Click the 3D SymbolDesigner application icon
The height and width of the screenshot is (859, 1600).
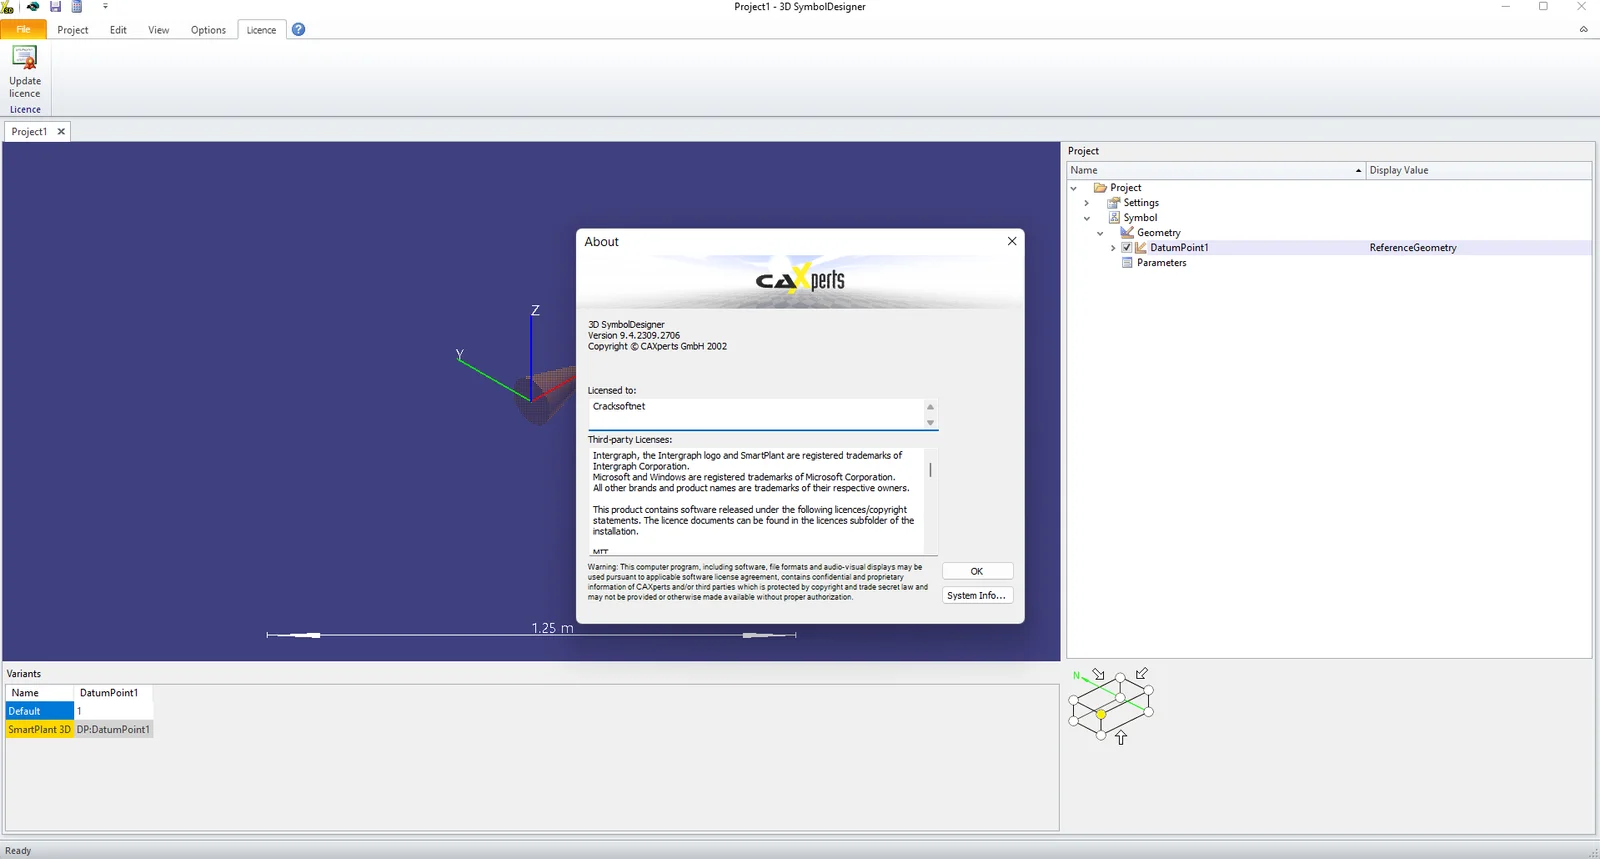point(8,7)
